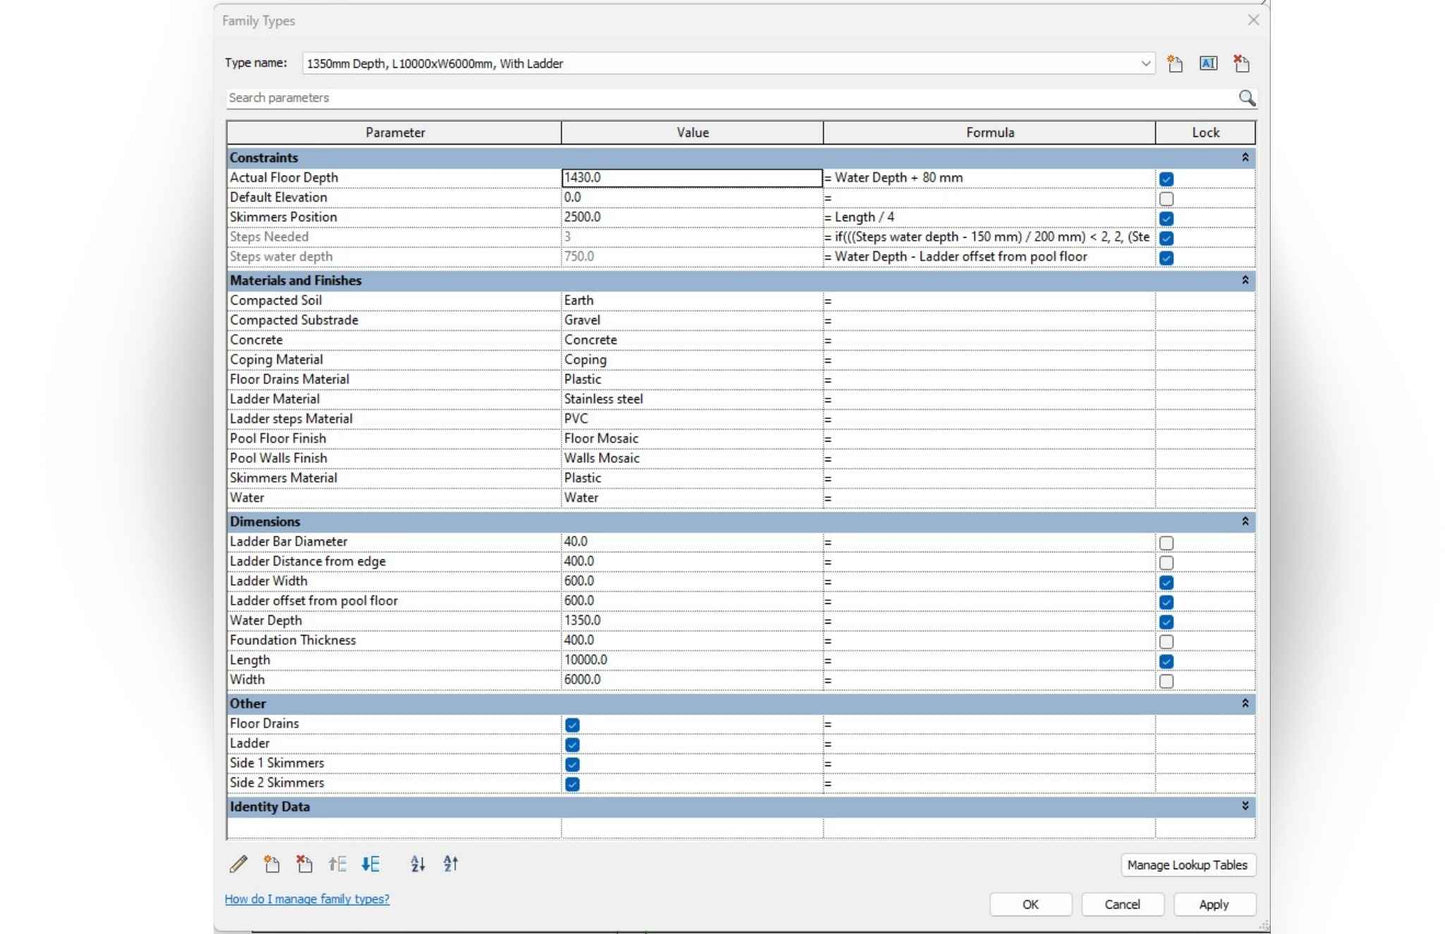Click the New Type icon
Screen dimensions: 1445x934
pyautogui.click(x=1175, y=64)
